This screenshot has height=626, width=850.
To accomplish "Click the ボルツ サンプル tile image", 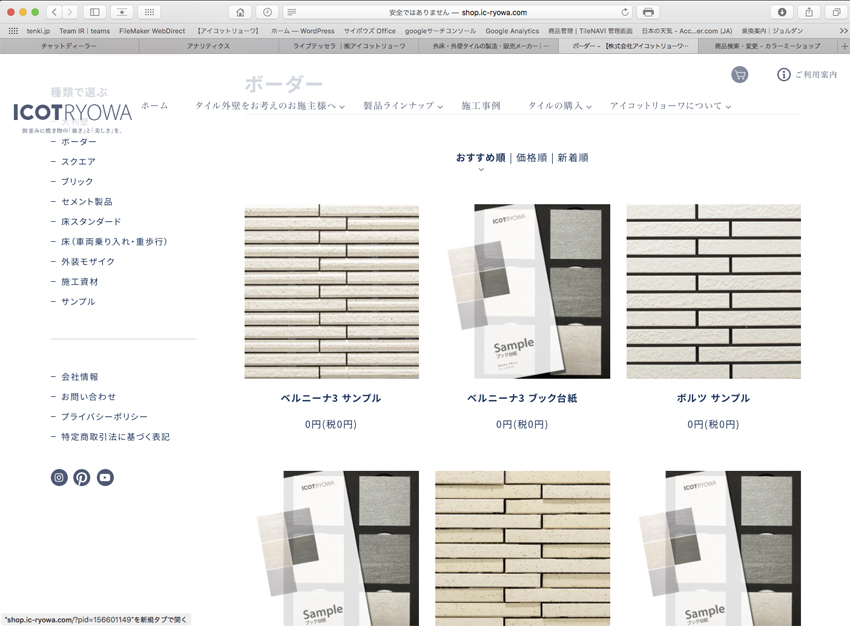I will (x=714, y=292).
